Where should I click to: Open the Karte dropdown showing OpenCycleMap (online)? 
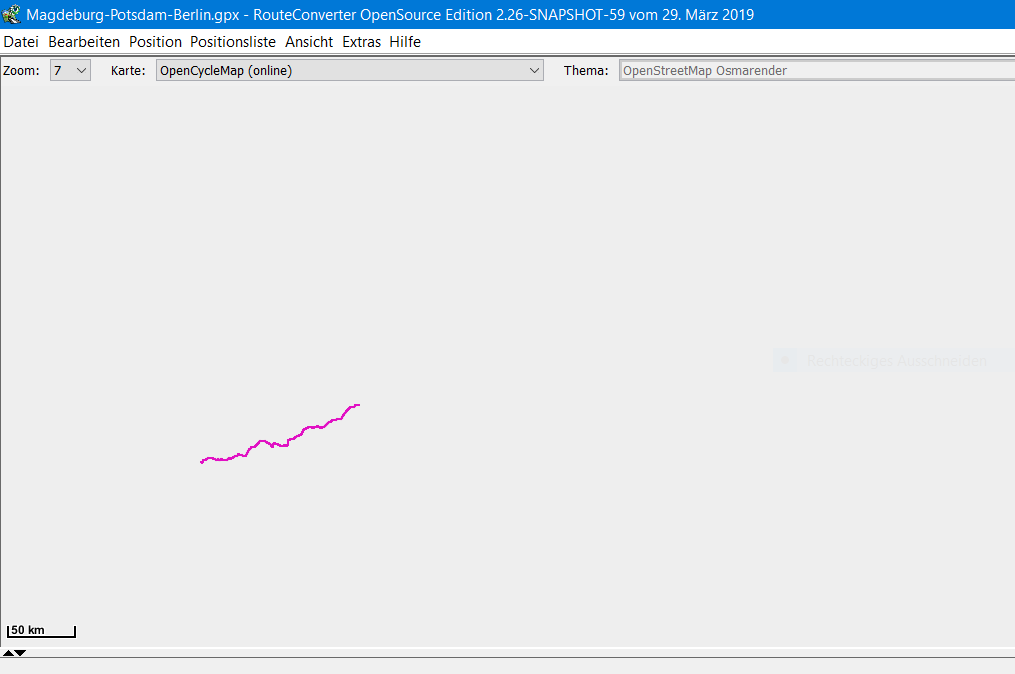click(350, 71)
